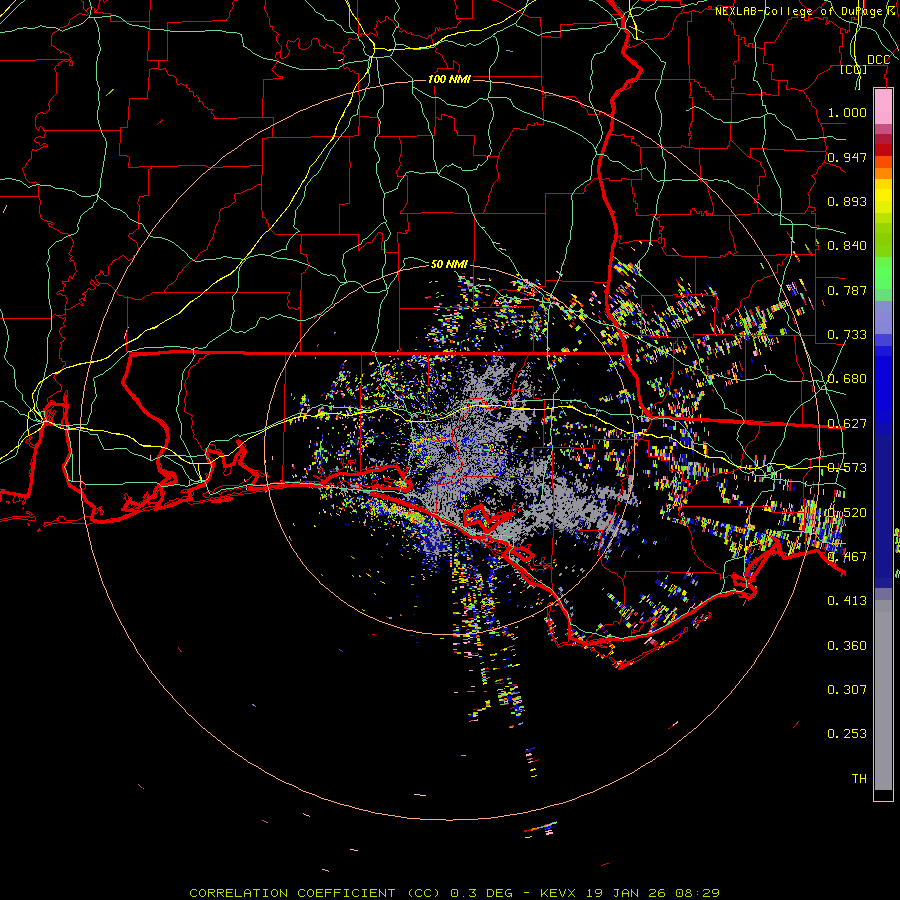Select the 0.413 scale value

click(x=847, y=601)
